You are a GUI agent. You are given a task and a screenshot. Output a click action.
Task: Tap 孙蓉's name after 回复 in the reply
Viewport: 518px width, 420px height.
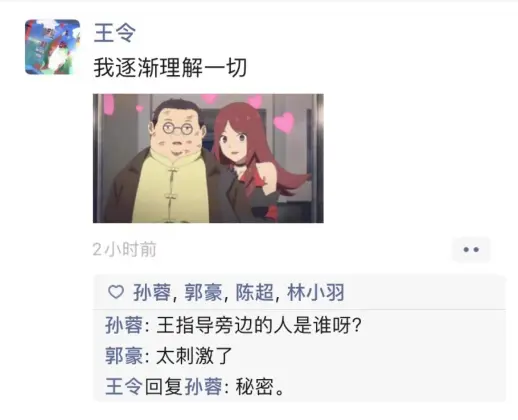pos(203,387)
